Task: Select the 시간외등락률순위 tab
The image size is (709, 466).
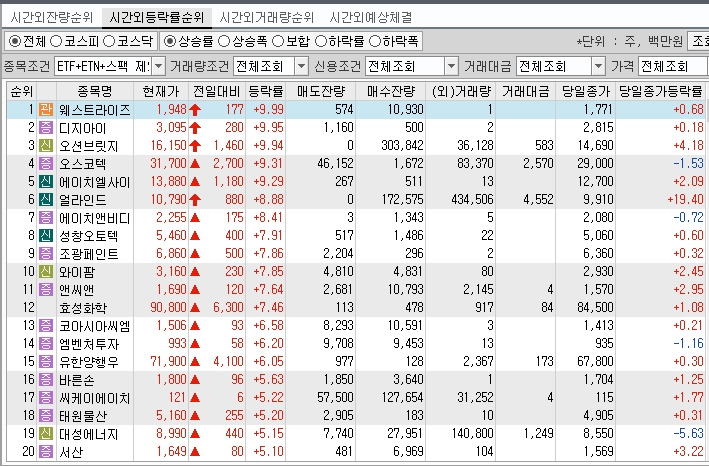Action: (x=157, y=18)
